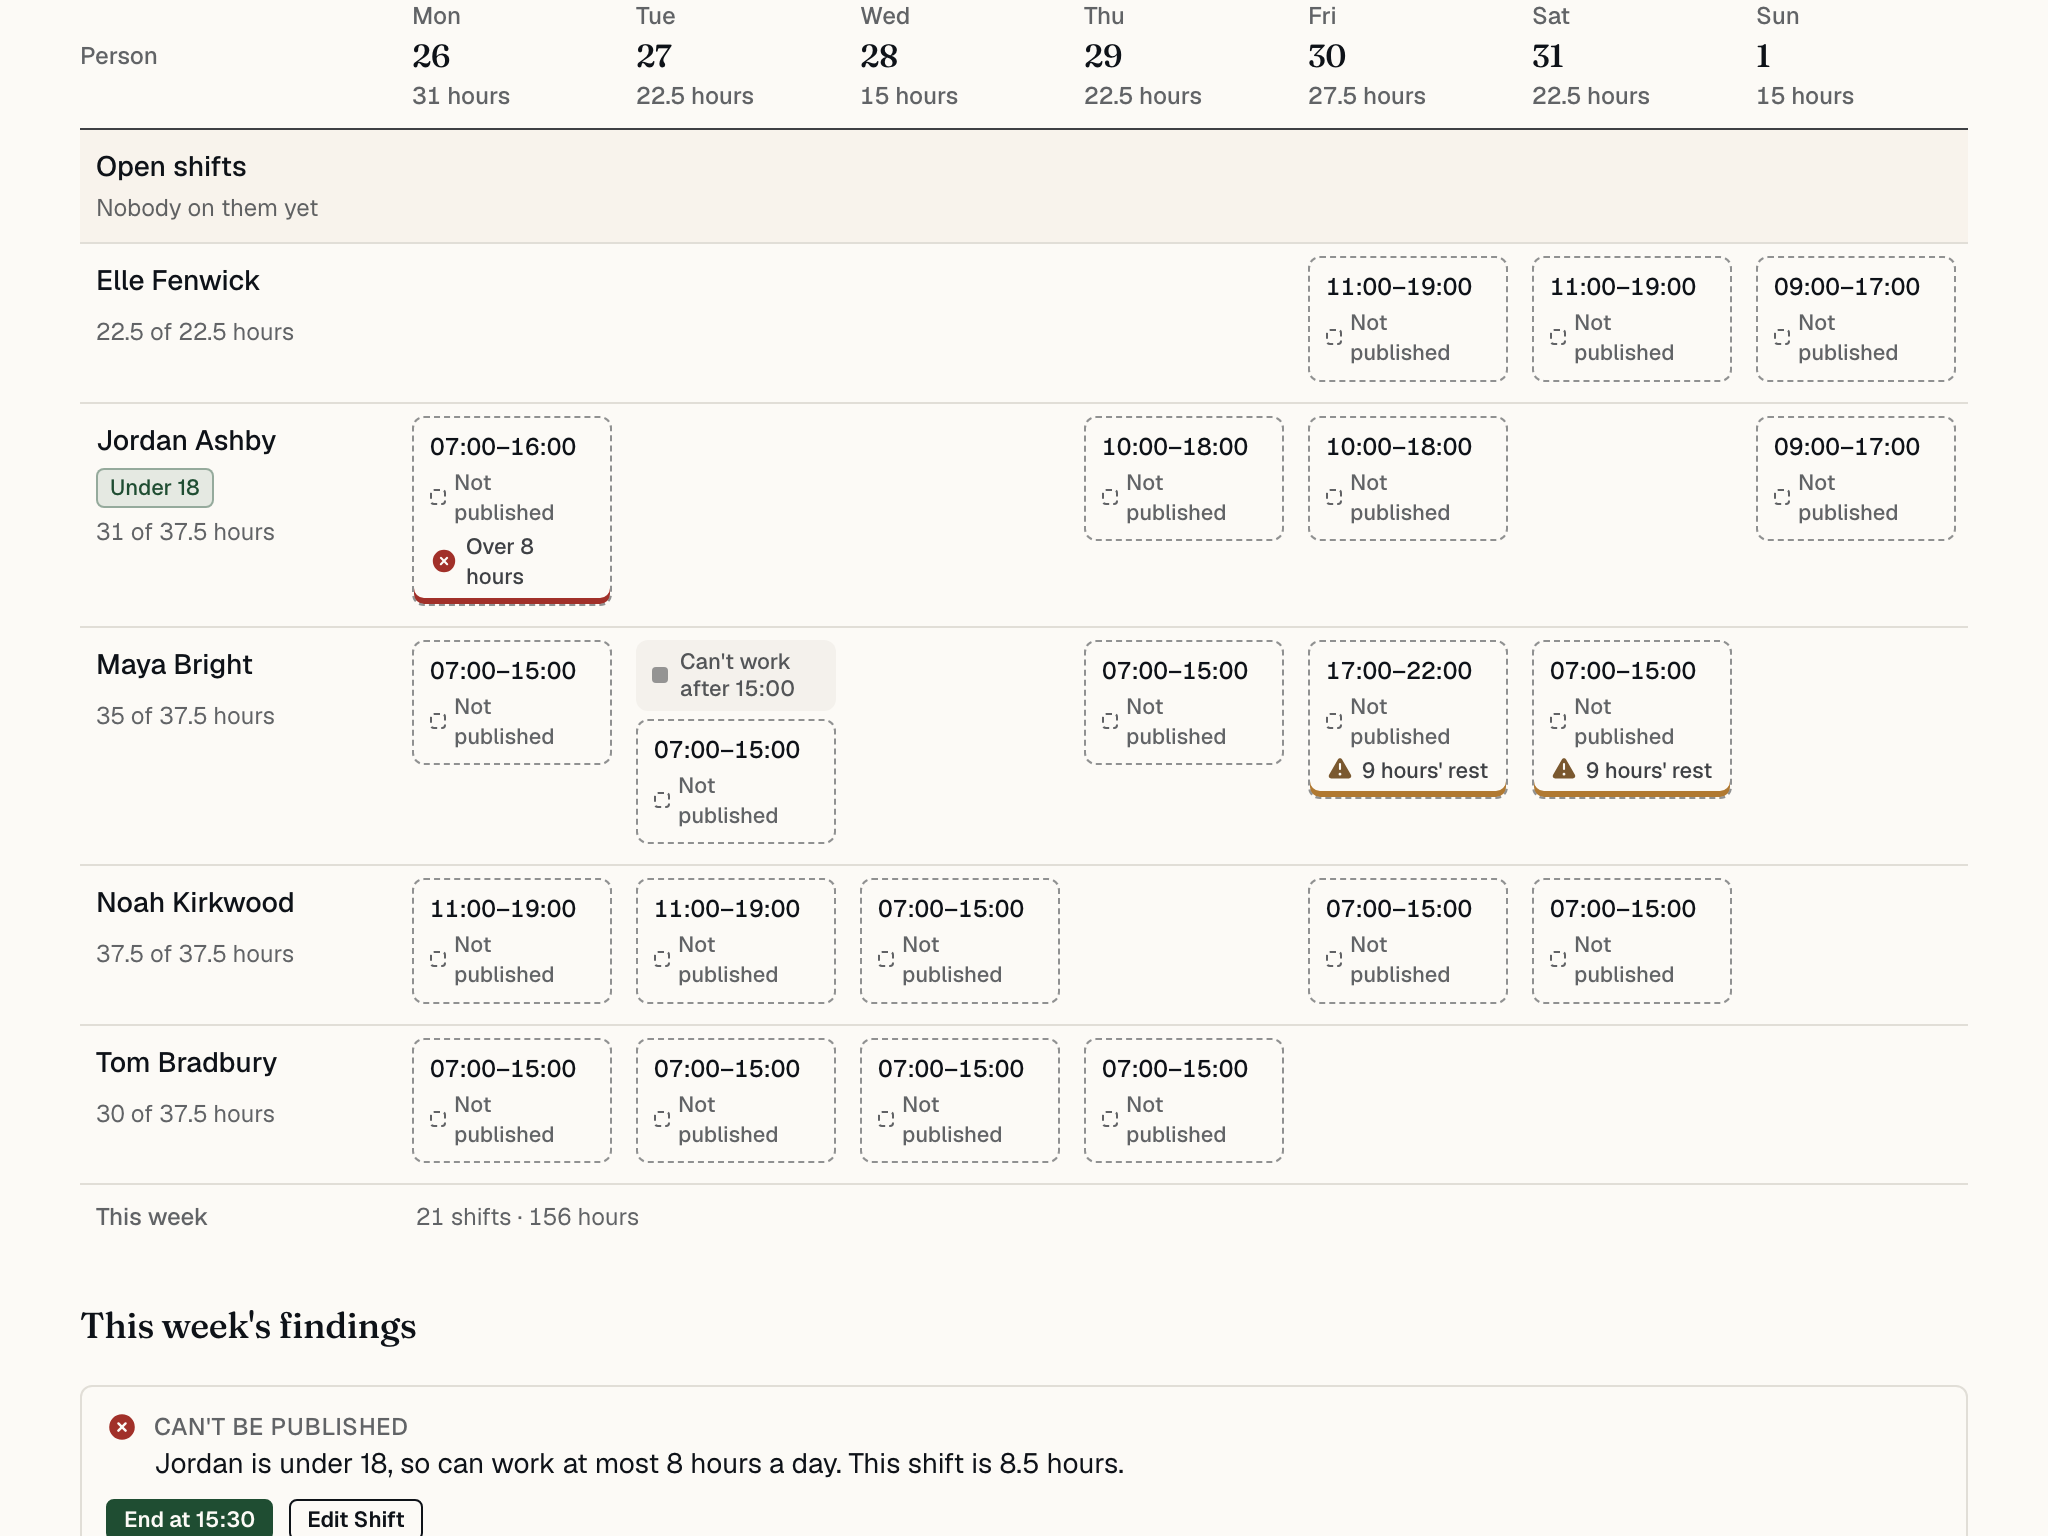Click Maya's Can't work after 15:00 note
The height and width of the screenshot is (1536, 2048).
(736, 675)
